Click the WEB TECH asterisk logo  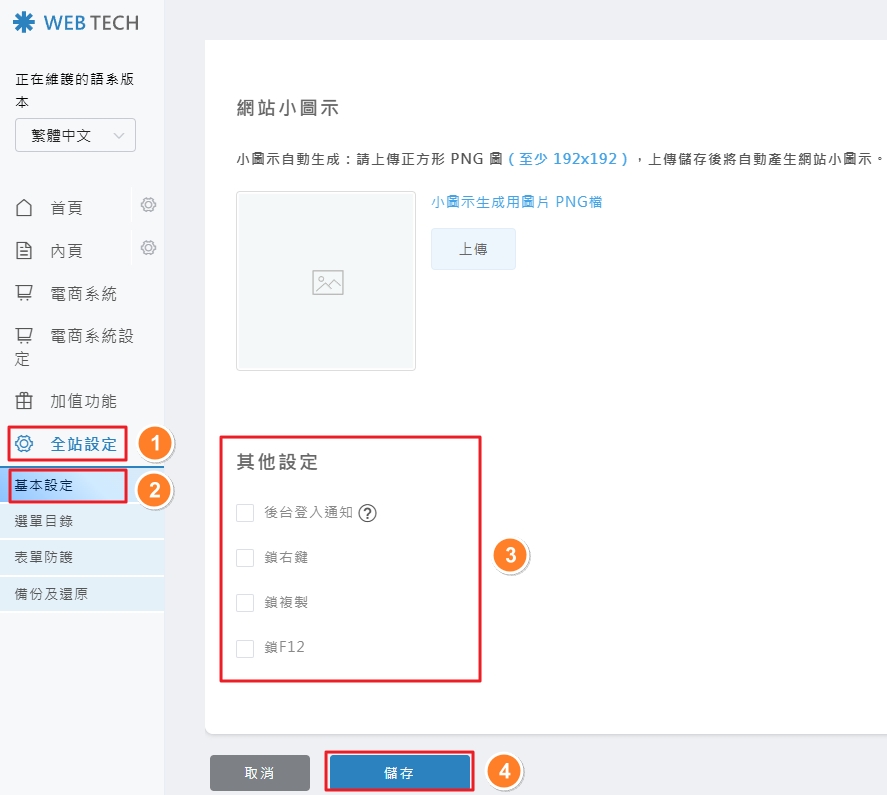pos(22,22)
